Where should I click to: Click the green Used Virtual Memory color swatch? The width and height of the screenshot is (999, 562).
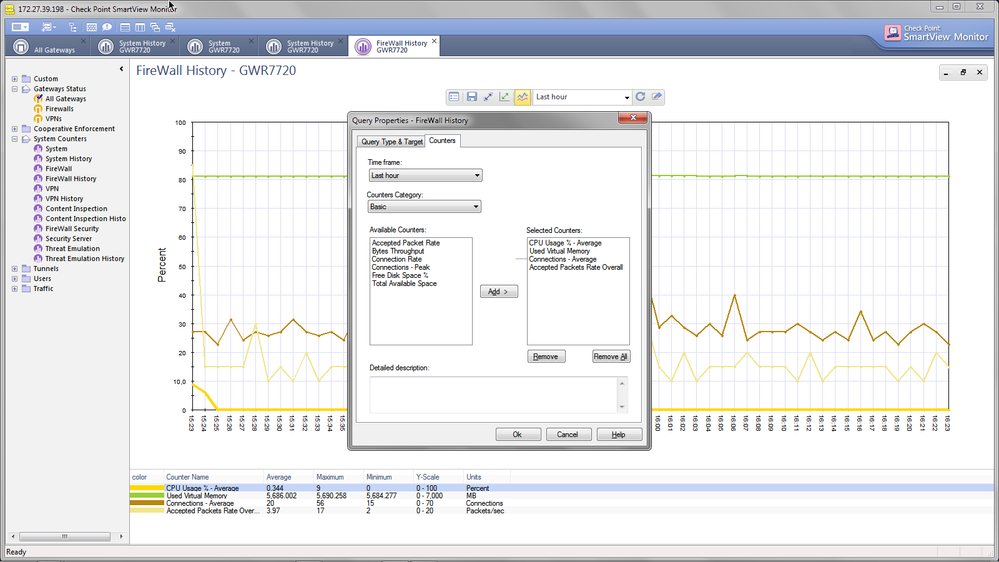click(147, 495)
